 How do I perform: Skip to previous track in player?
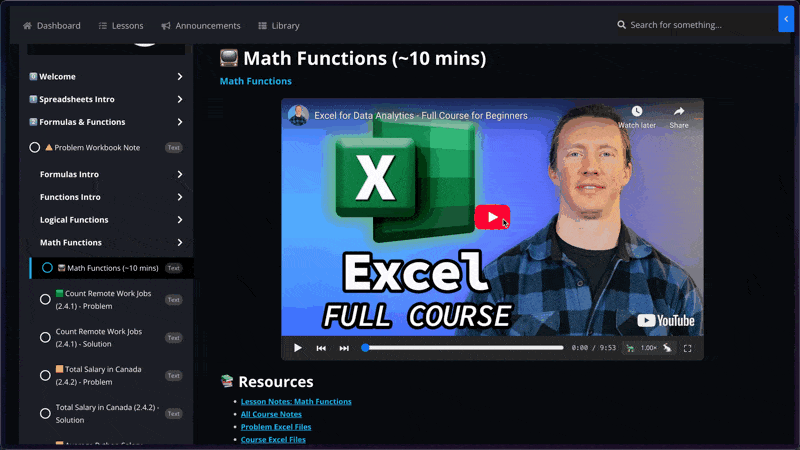tap(321, 348)
